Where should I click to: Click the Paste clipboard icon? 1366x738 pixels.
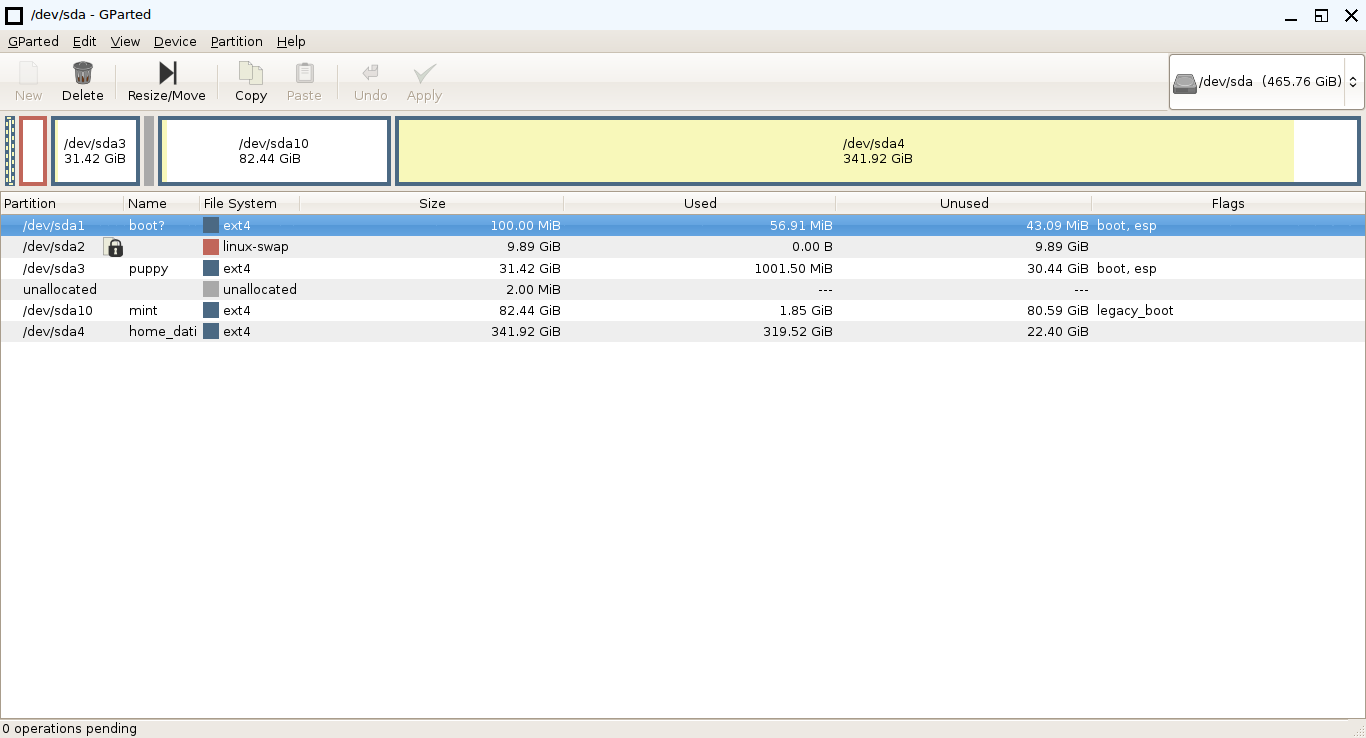[304, 73]
